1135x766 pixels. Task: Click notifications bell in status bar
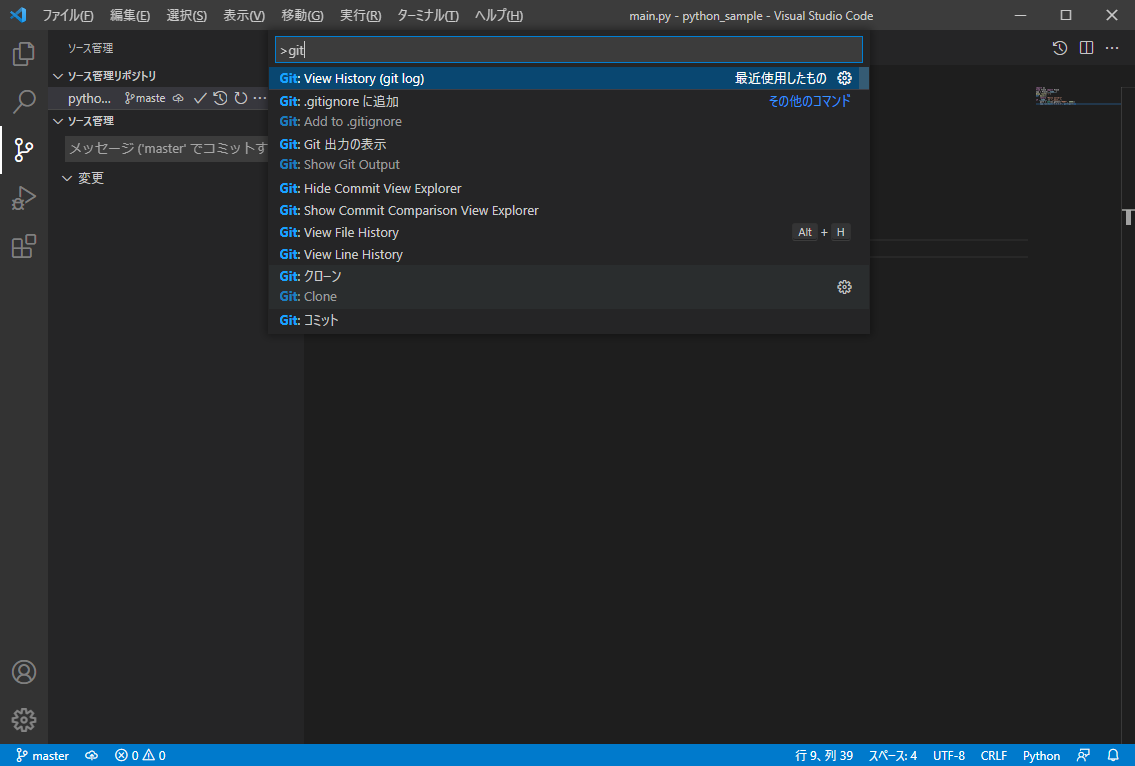(1113, 755)
